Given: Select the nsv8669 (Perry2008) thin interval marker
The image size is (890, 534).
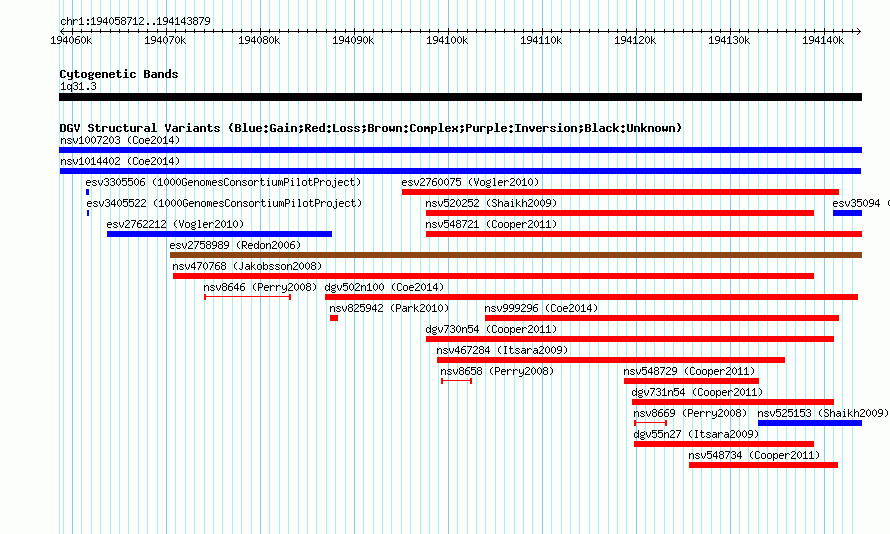Looking at the screenshot, I should (650, 423).
